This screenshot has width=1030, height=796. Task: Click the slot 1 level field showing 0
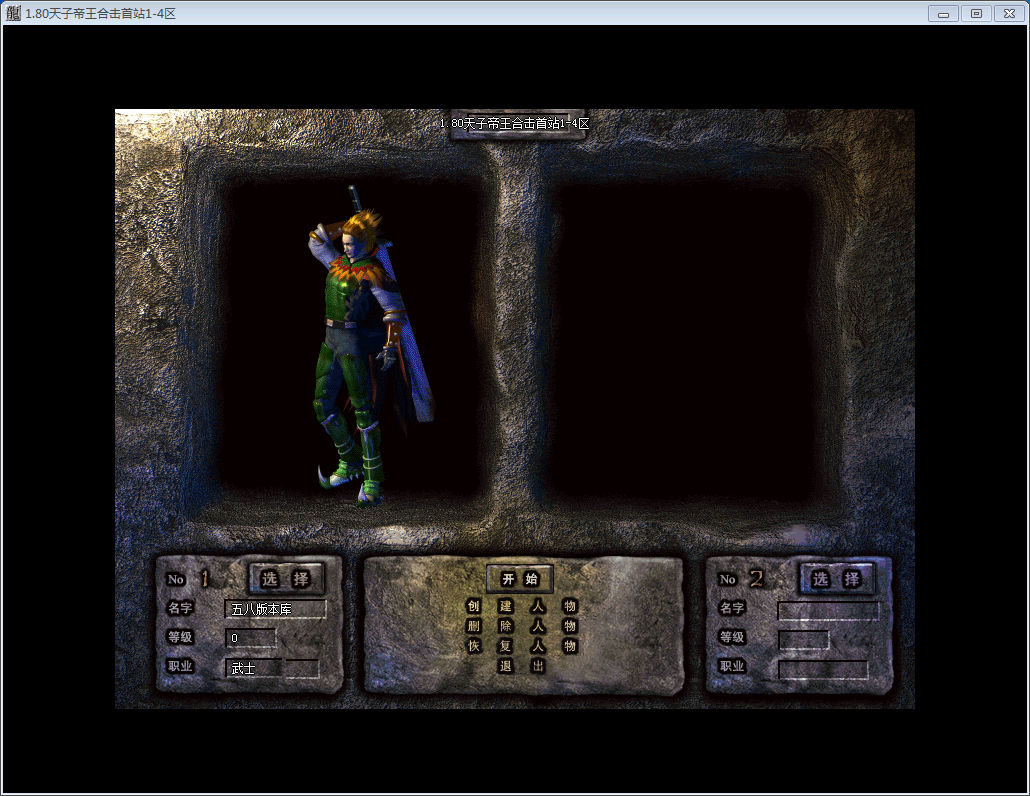click(251, 638)
